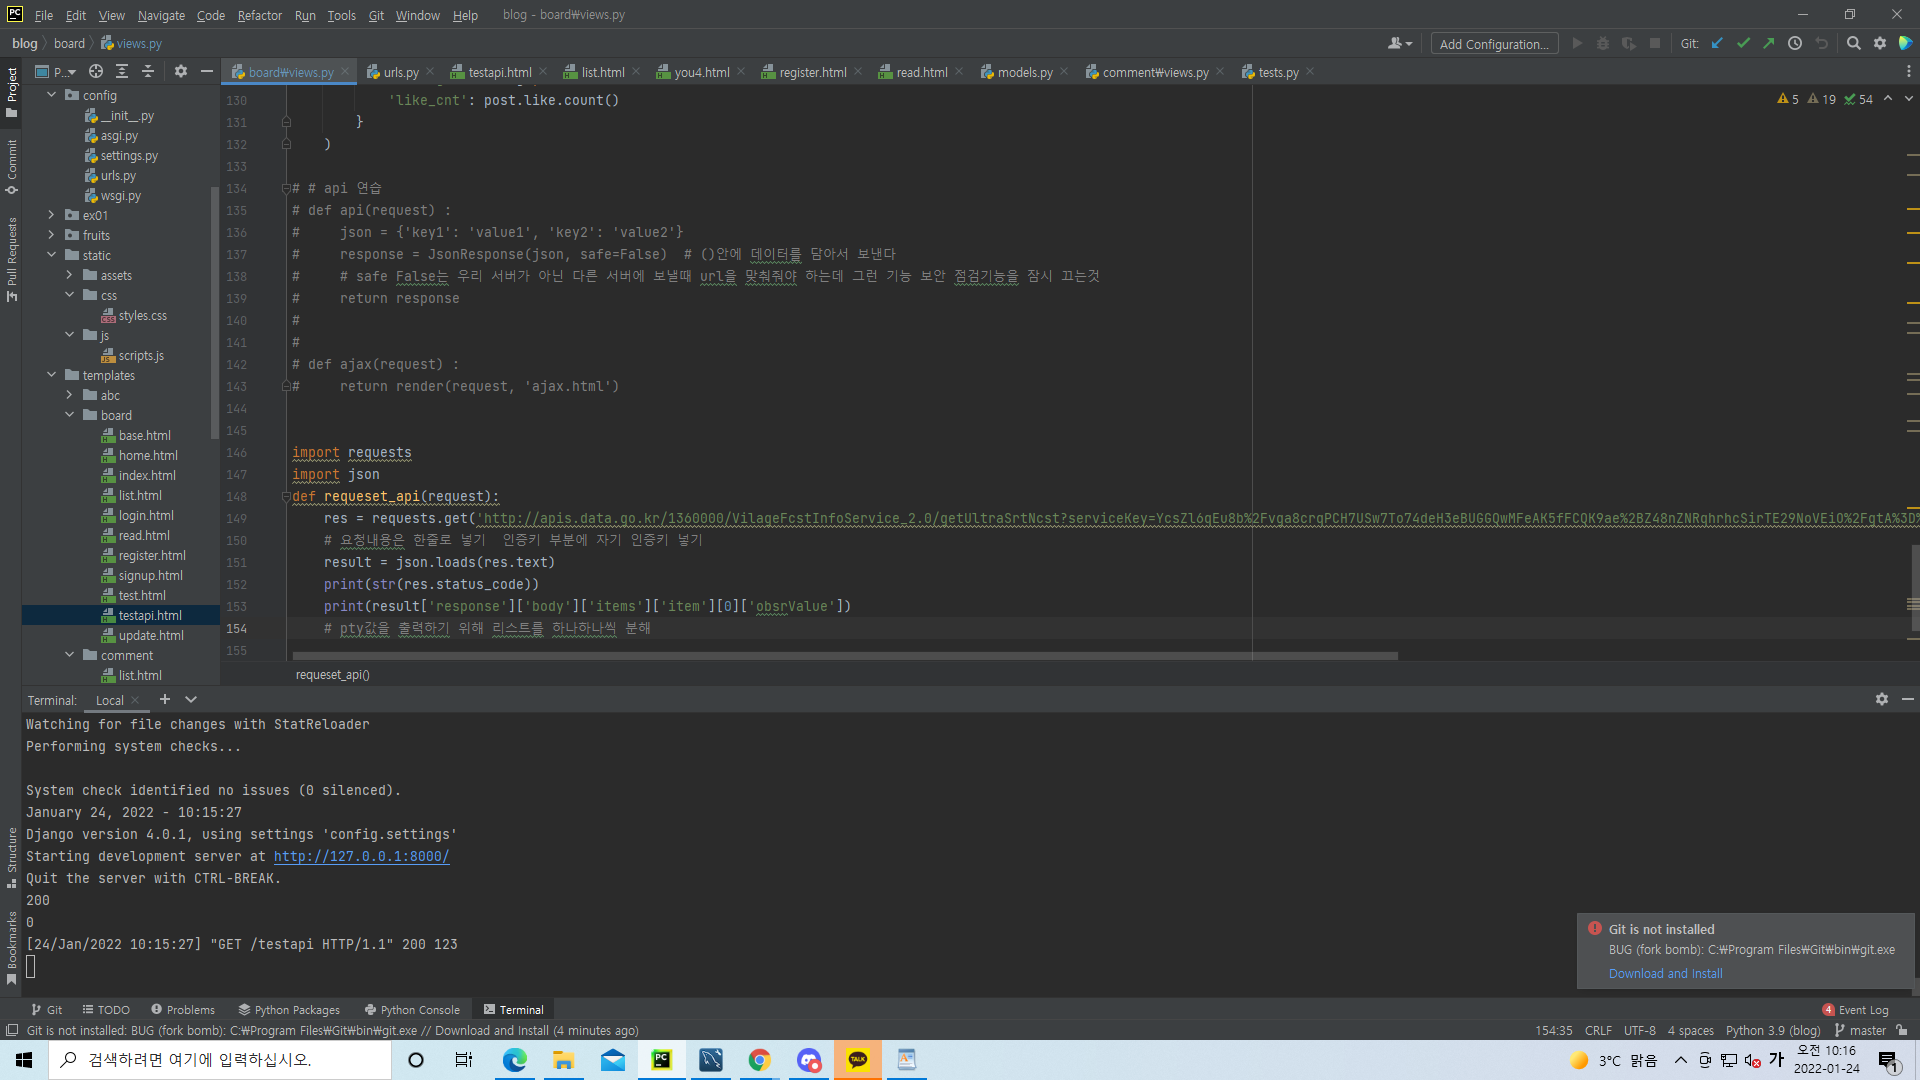Click the UTF-8 encoding widget
The width and height of the screenshot is (1920, 1080).
[x=1640, y=1031]
